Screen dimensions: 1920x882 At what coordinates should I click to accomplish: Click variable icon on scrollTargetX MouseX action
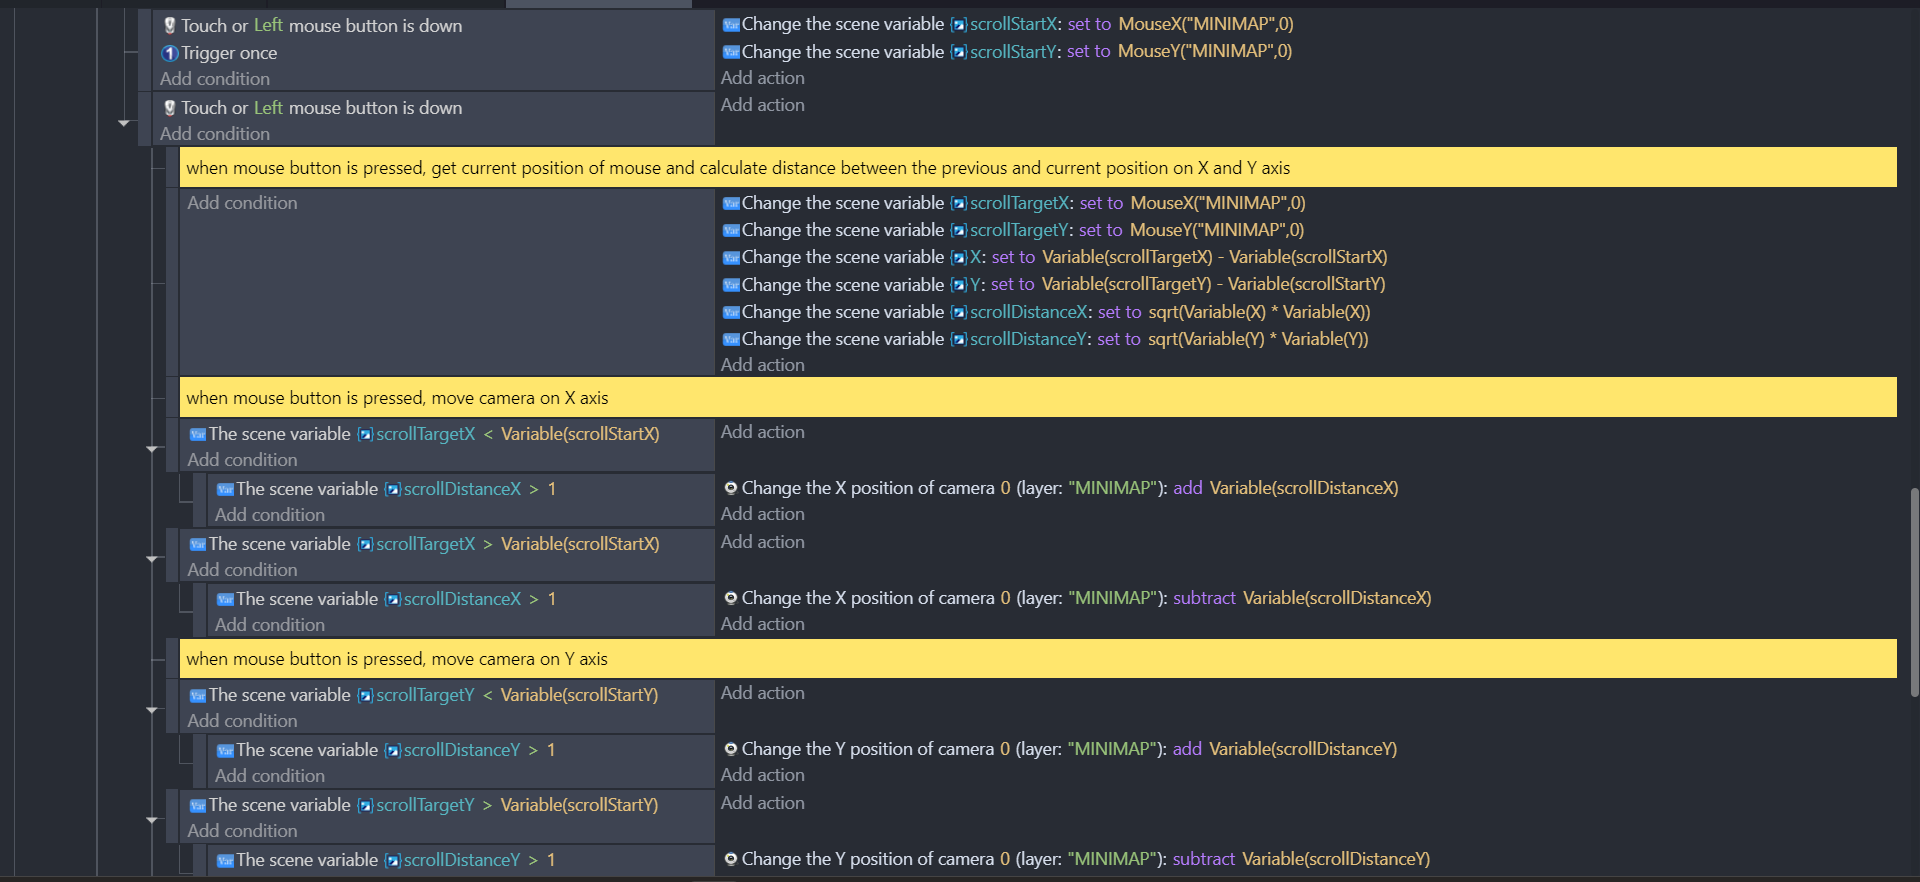tap(731, 204)
